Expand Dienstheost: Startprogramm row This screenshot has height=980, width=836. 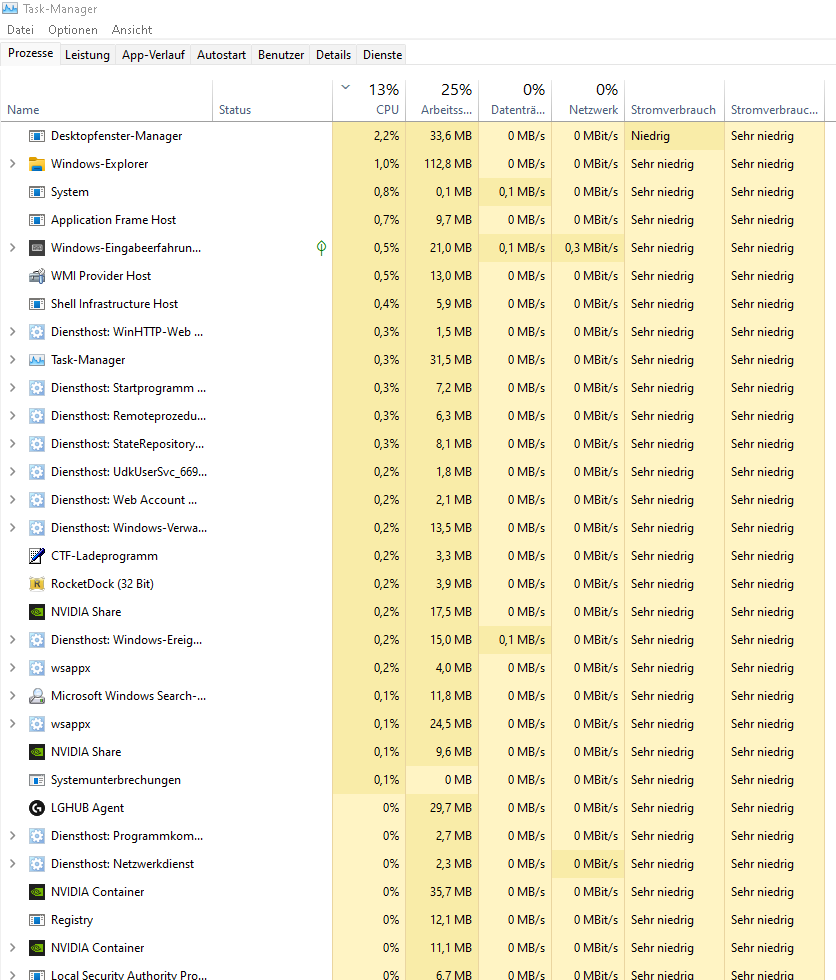tap(12, 388)
